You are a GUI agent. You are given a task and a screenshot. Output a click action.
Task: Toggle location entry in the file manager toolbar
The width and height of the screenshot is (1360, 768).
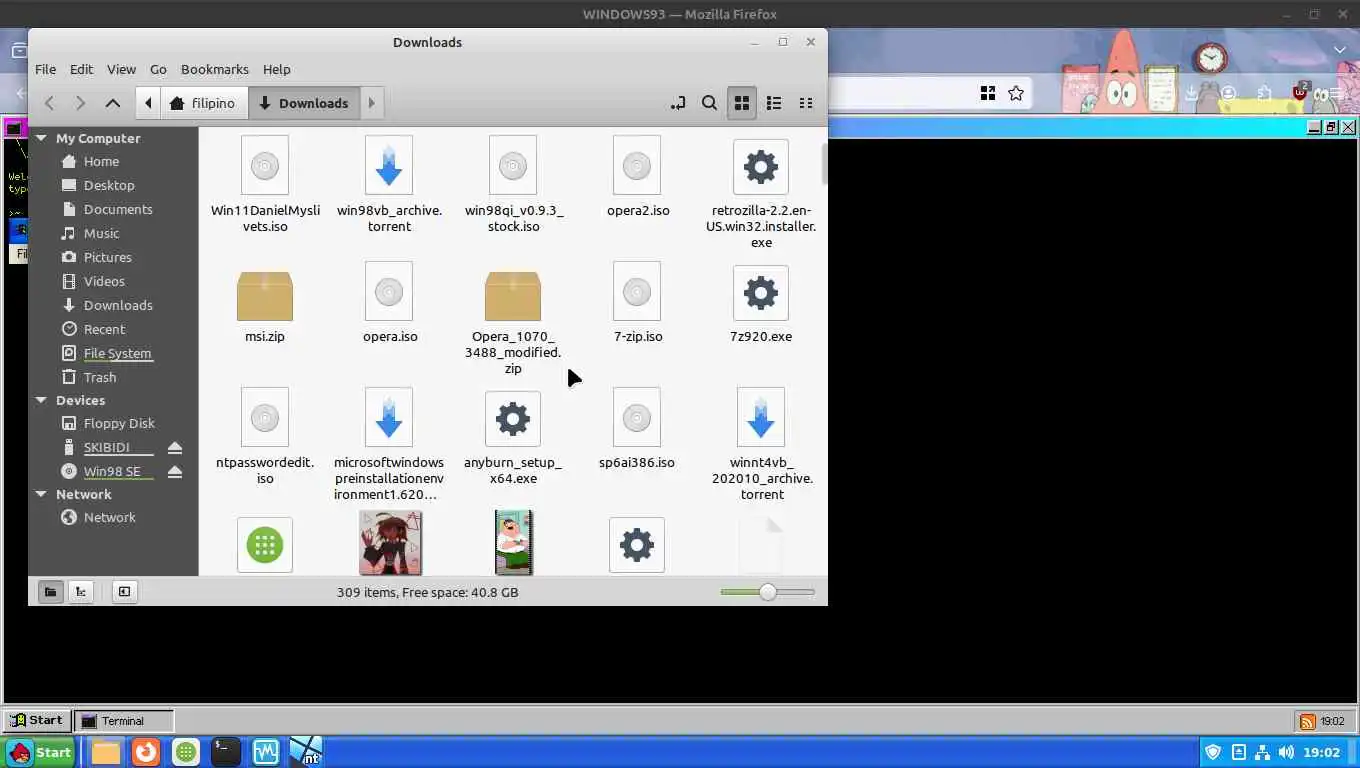(x=678, y=103)
